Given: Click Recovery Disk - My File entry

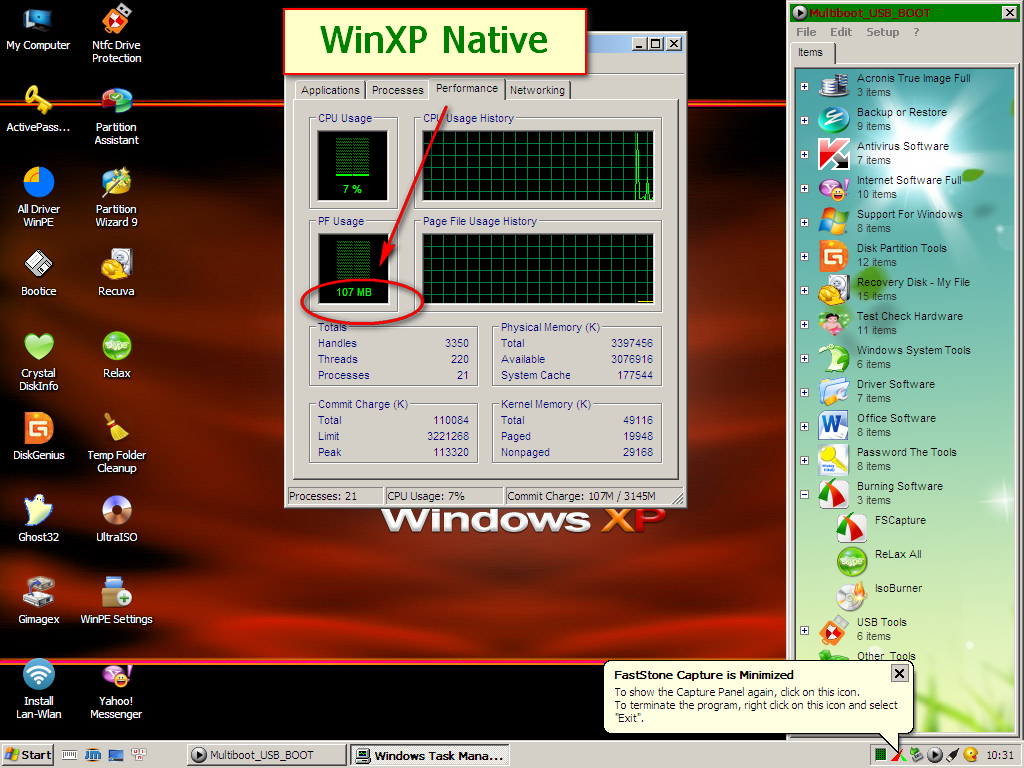Looking at the screenshot, I should click(913, 289).
